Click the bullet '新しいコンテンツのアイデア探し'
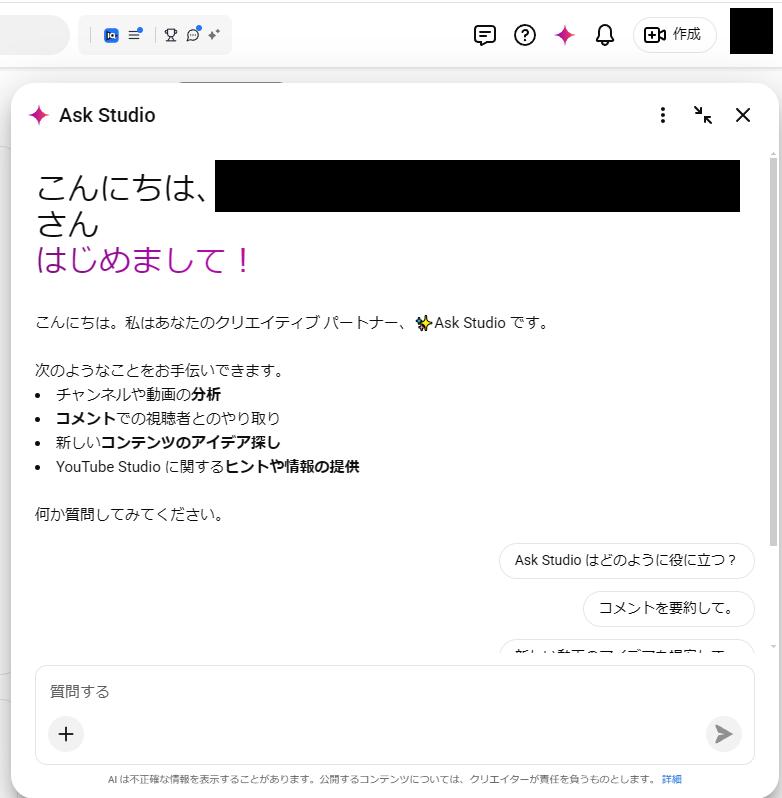This screenshot has width=782, height=798. tap(168, 442)
